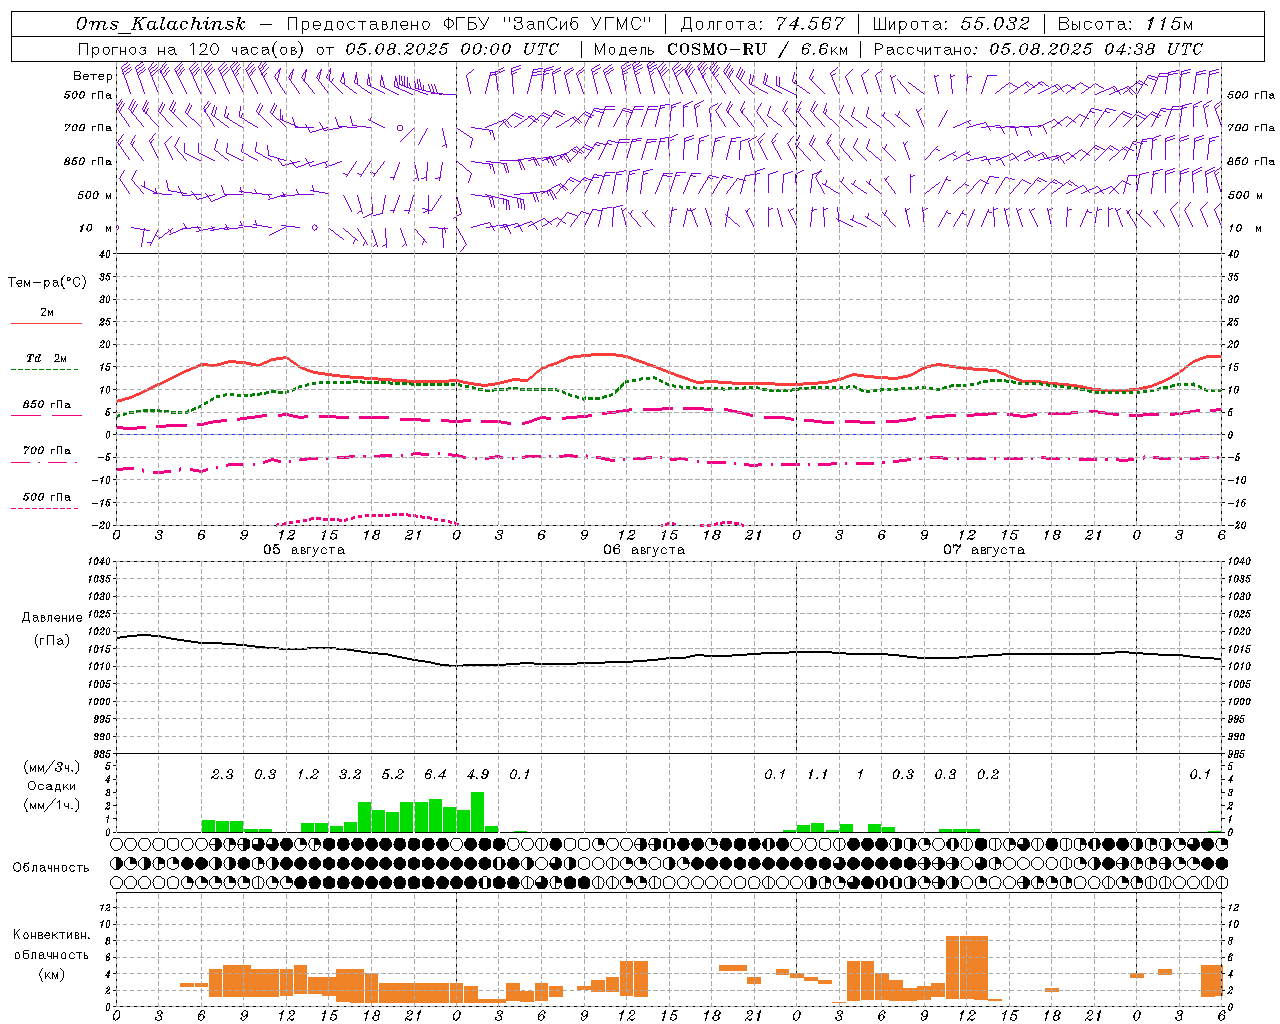Click the tallest orange convective cloud bar
The height and width of the screenshot is (1024, 1280).
coord(966,968)
